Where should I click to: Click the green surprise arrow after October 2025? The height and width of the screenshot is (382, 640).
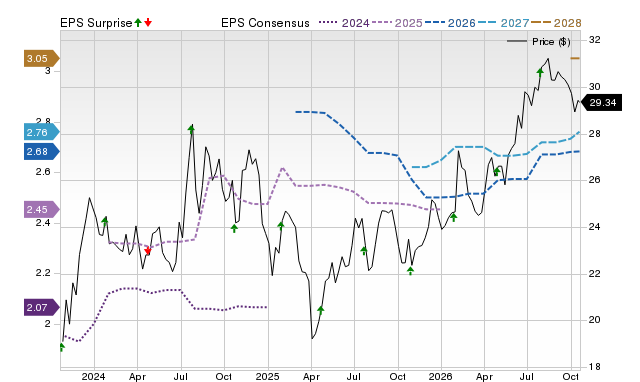[411, 271]
